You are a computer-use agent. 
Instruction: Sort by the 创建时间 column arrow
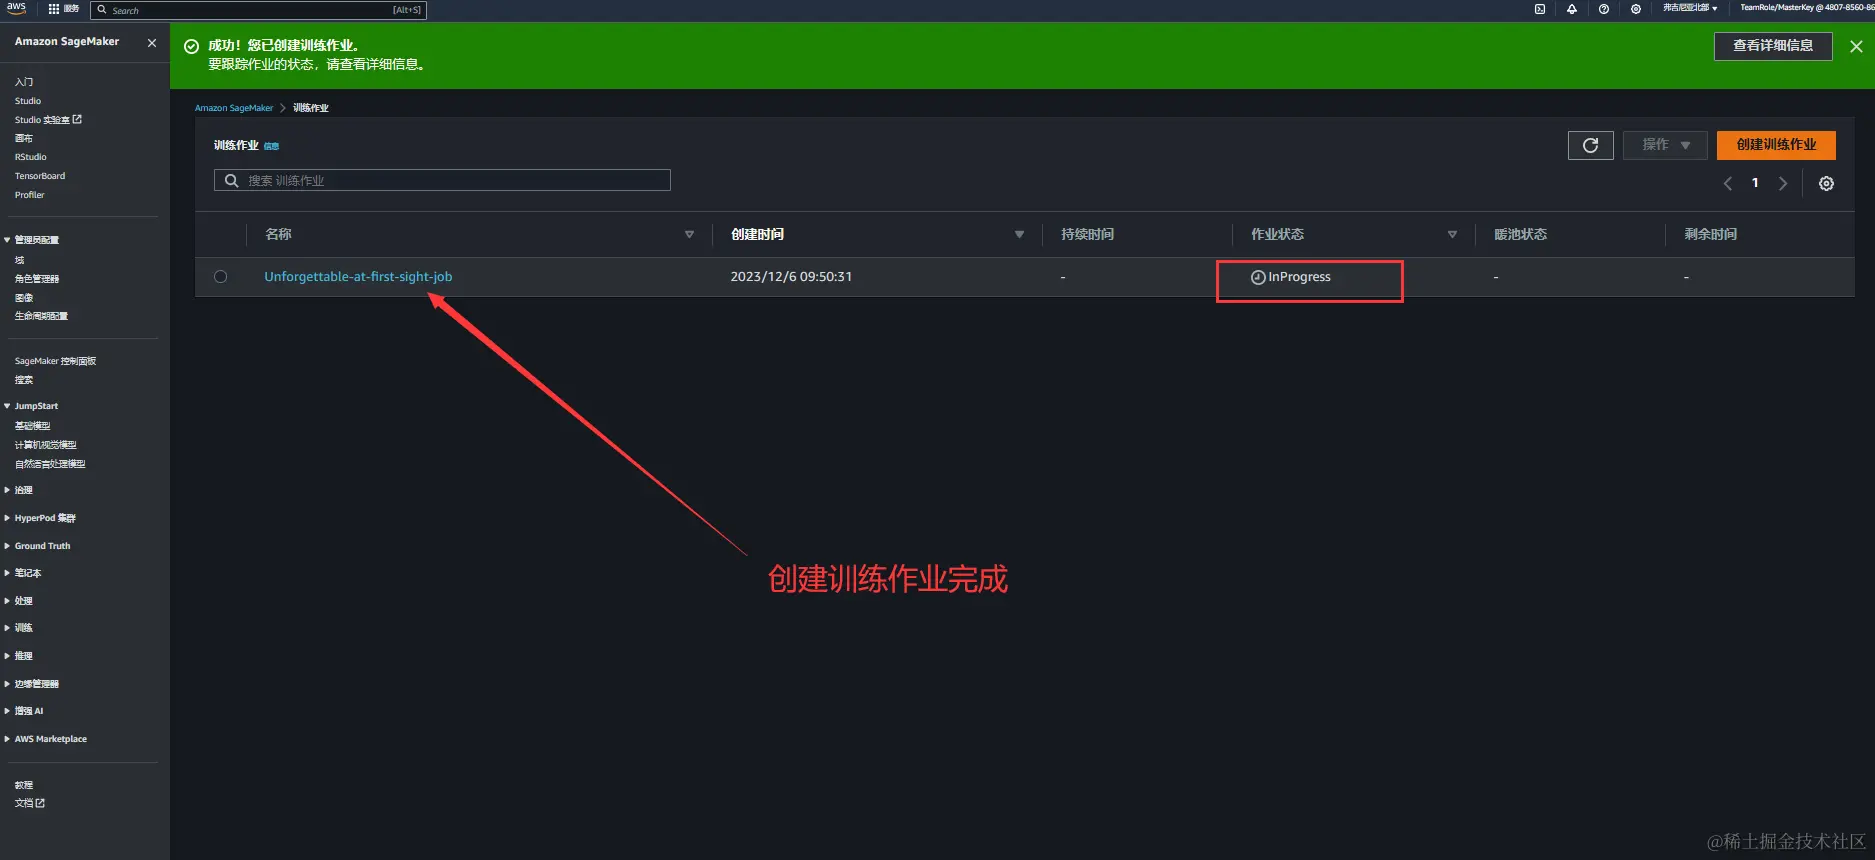[x=1019, y=235]
